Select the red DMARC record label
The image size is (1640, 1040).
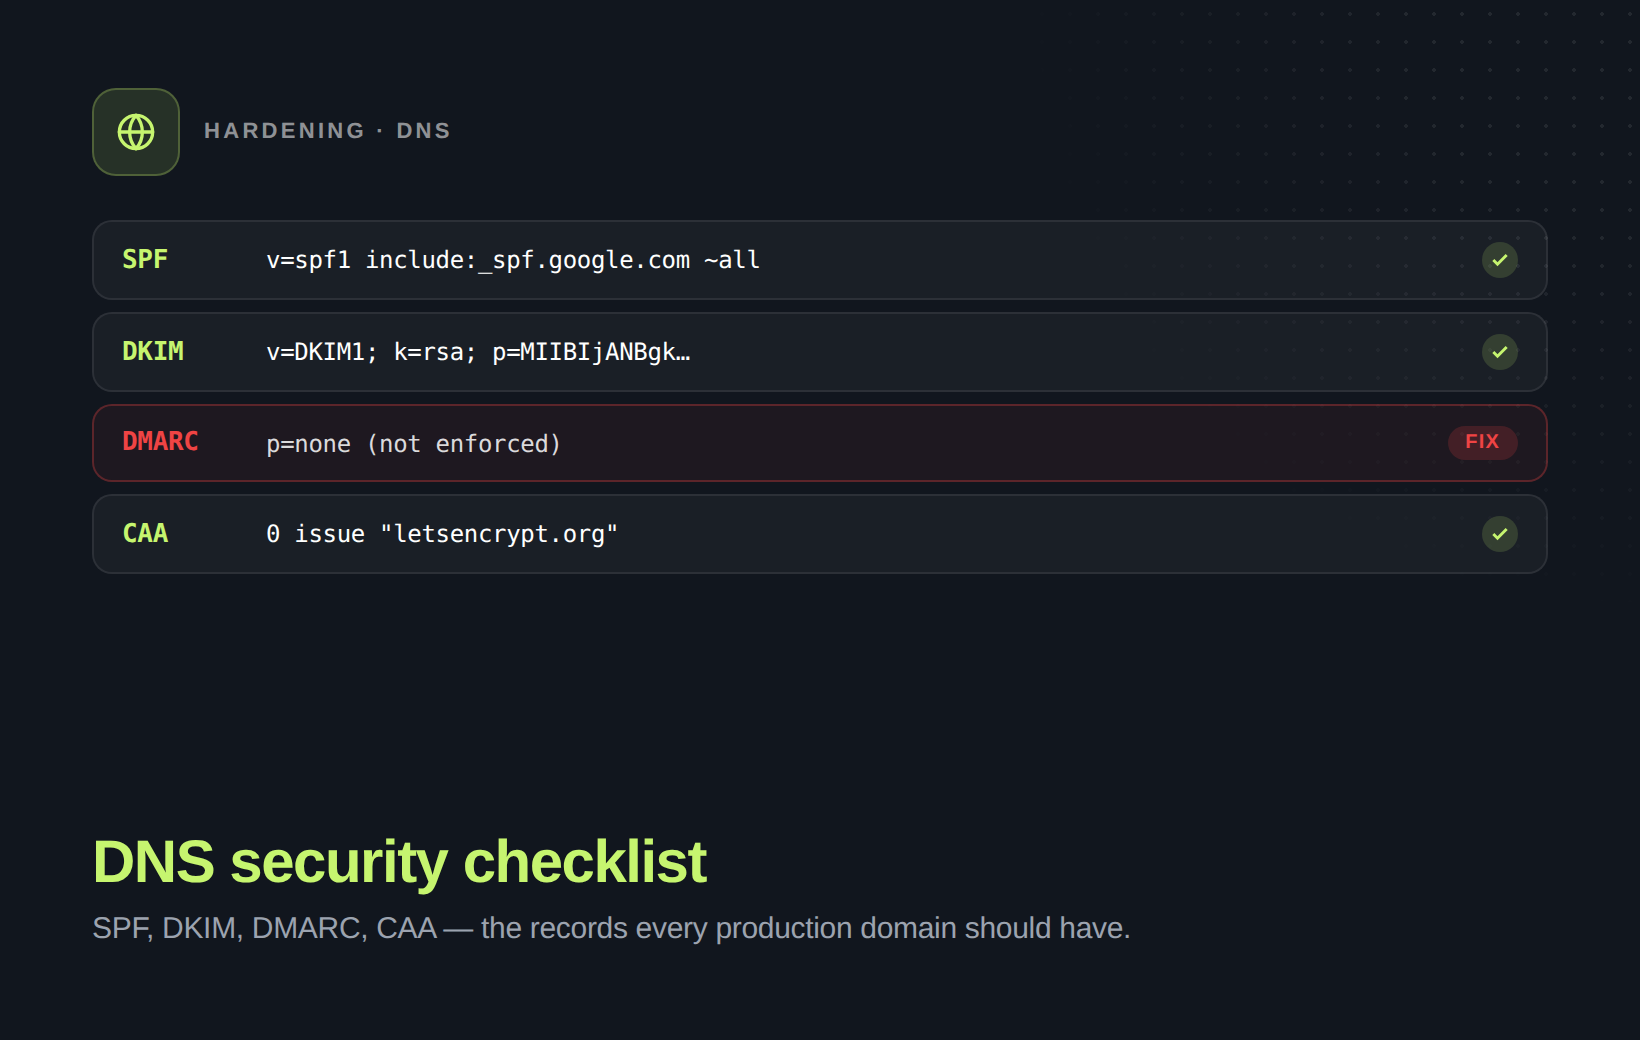[x=160, y=441]
